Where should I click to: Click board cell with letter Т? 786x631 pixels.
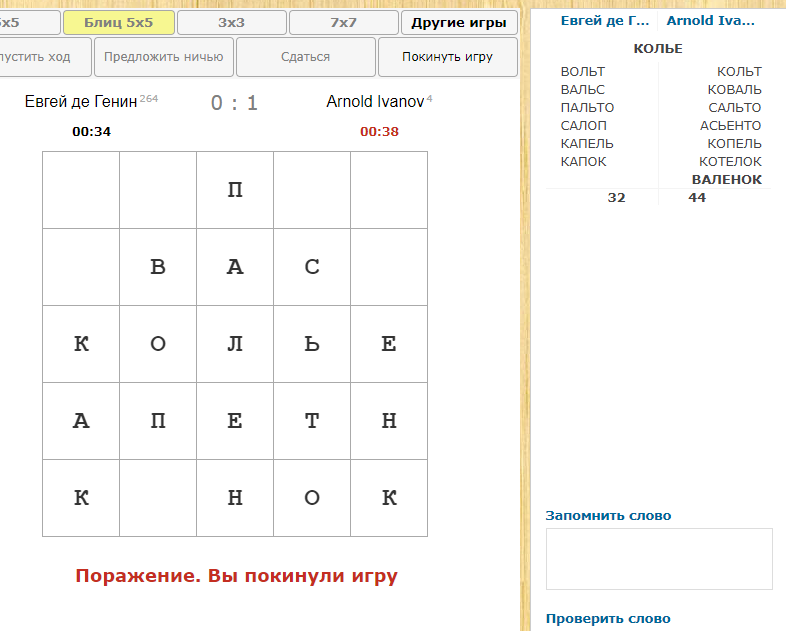click(x=312, y=421)
